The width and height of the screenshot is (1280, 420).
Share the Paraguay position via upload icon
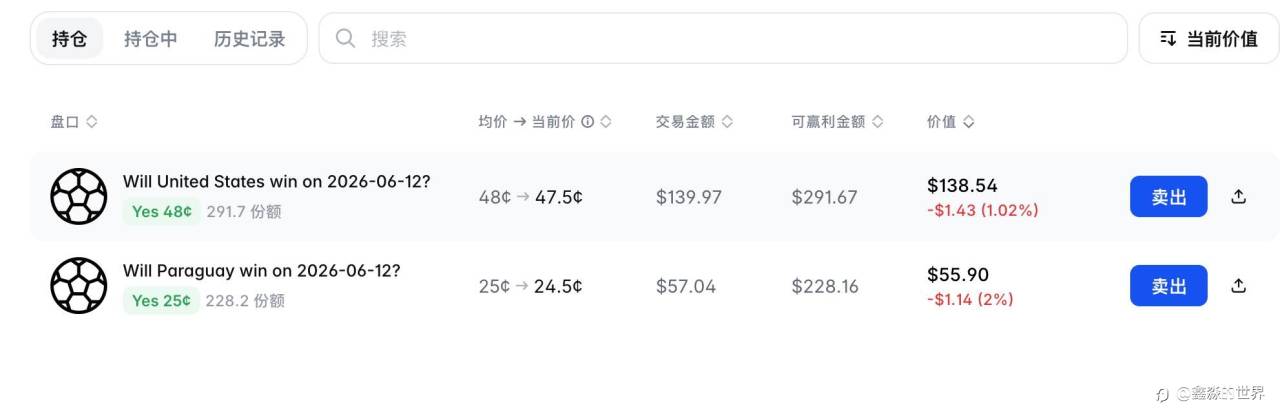pyautogui.click(x=1238, y=286)
